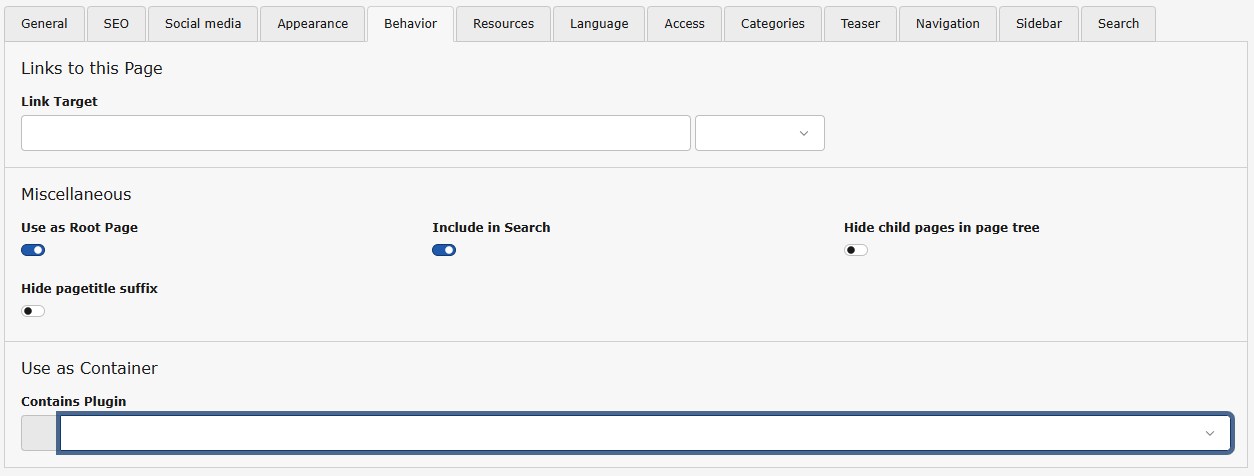Viewport: 1254px width, 476px height.
Task: Open the Search tab
Action: (x=1117, y=24)
